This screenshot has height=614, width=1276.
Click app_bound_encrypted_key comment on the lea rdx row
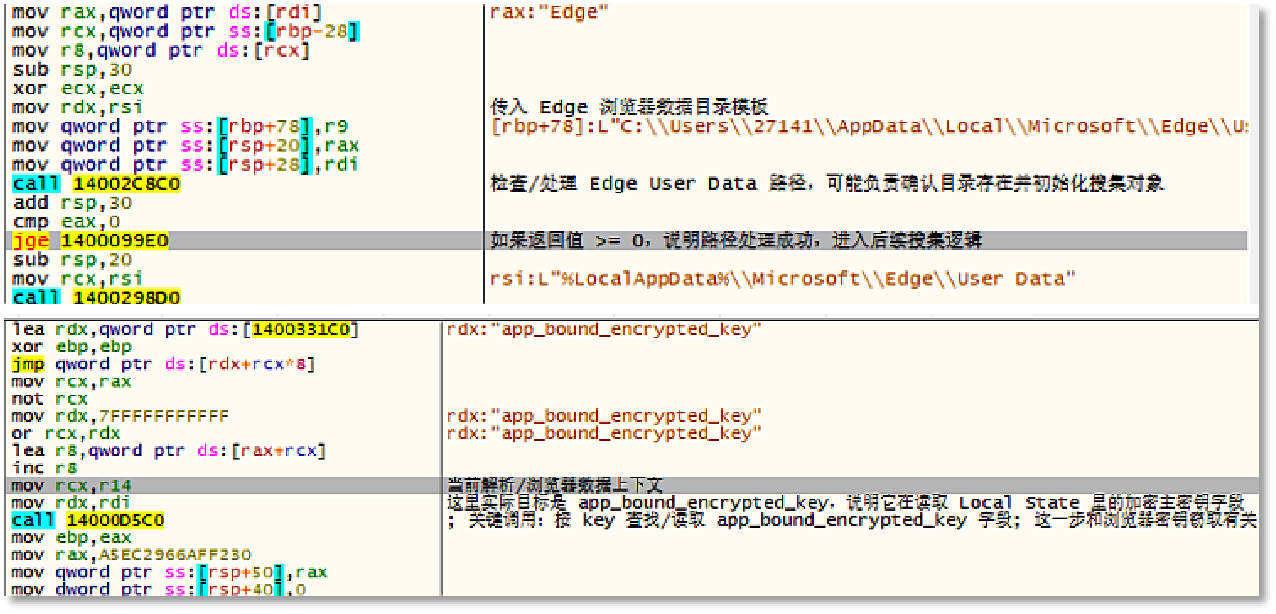point(604,330)
